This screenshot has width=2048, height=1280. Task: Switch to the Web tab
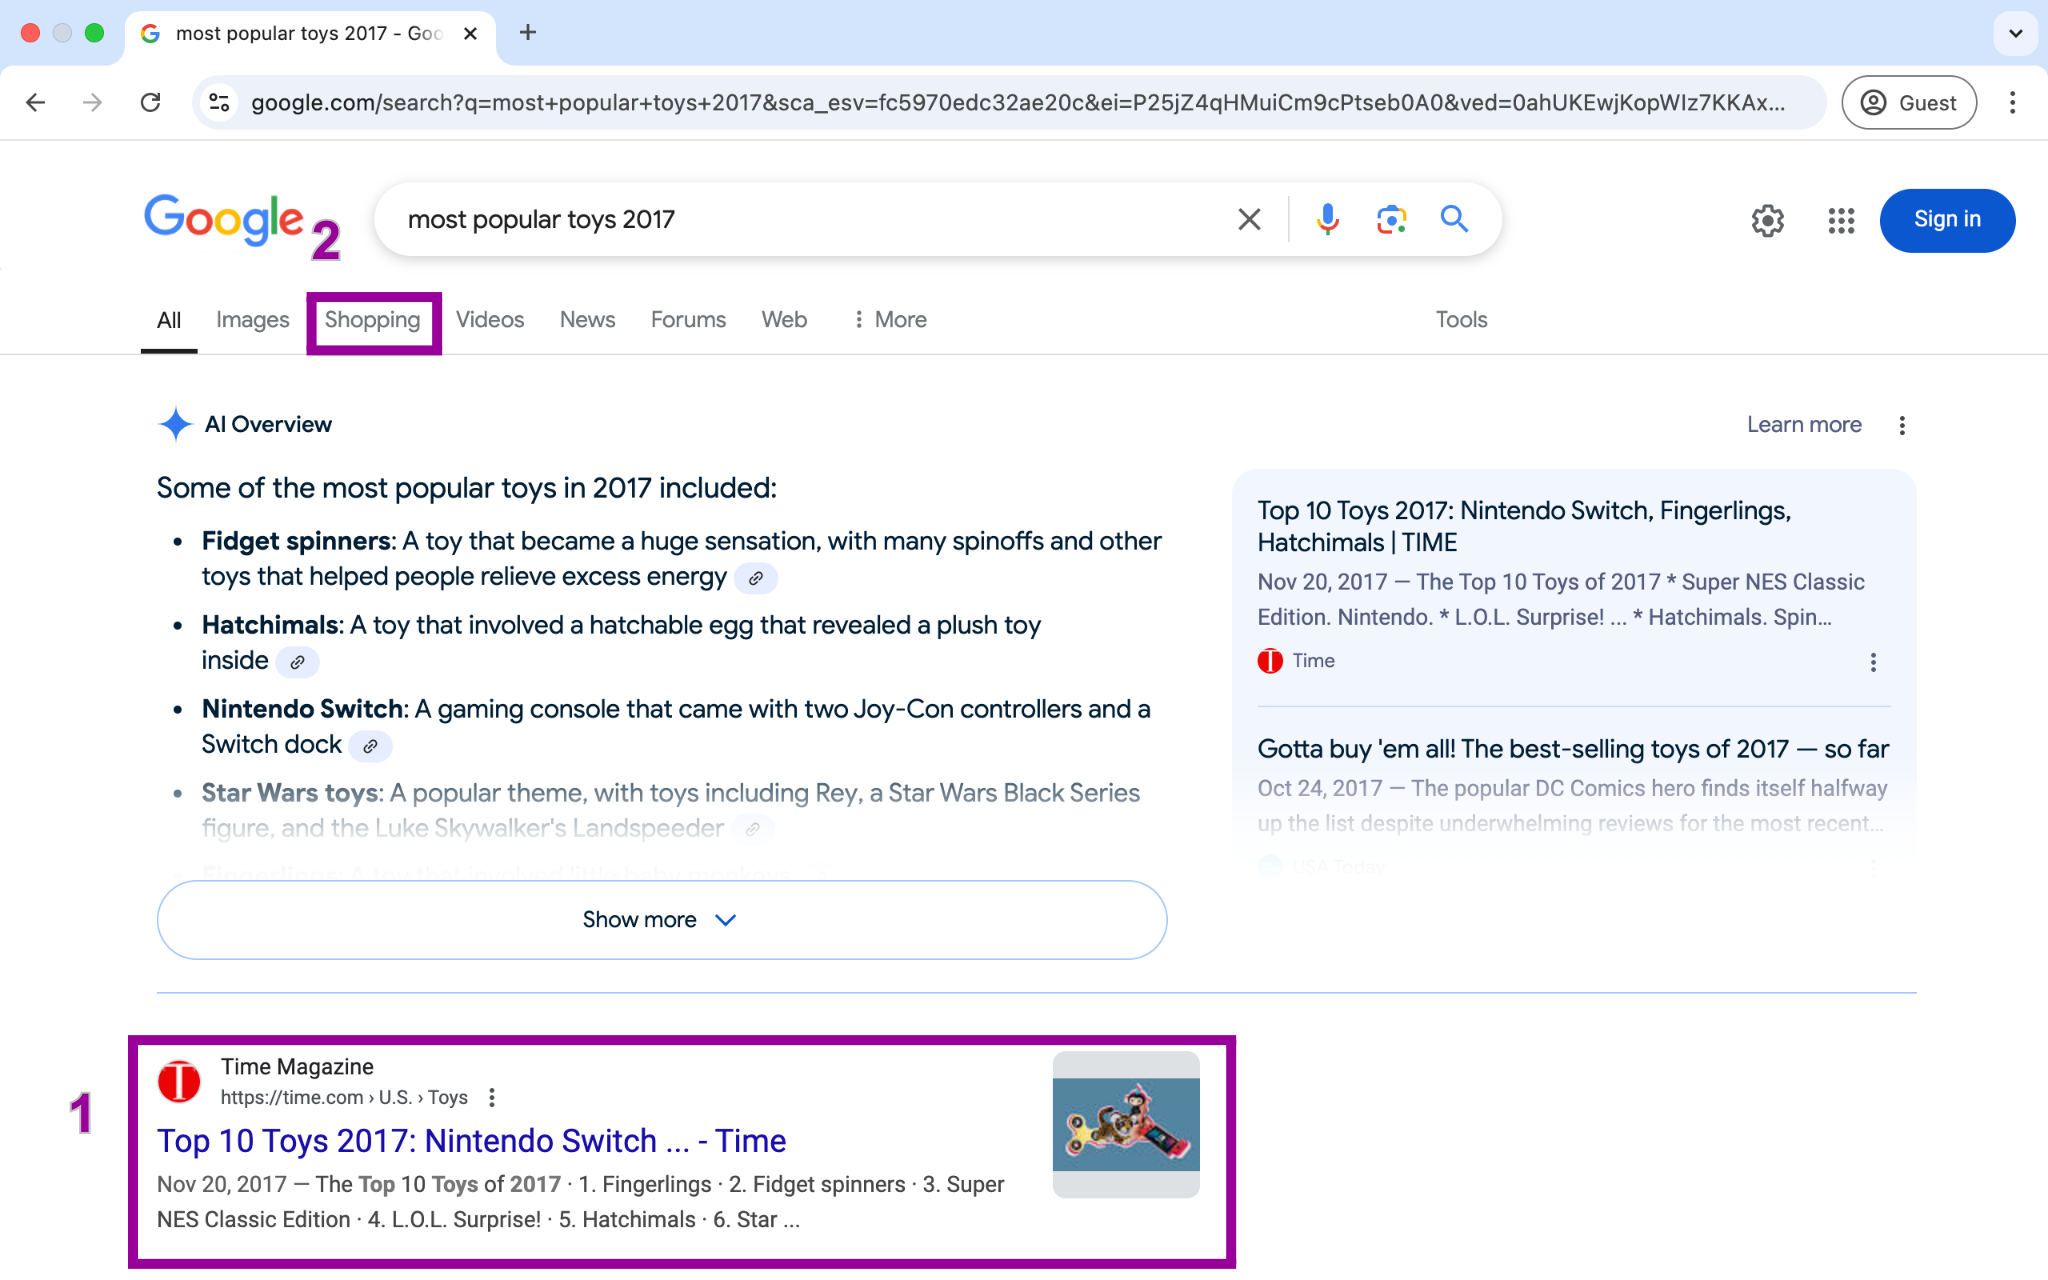[784, 320]
